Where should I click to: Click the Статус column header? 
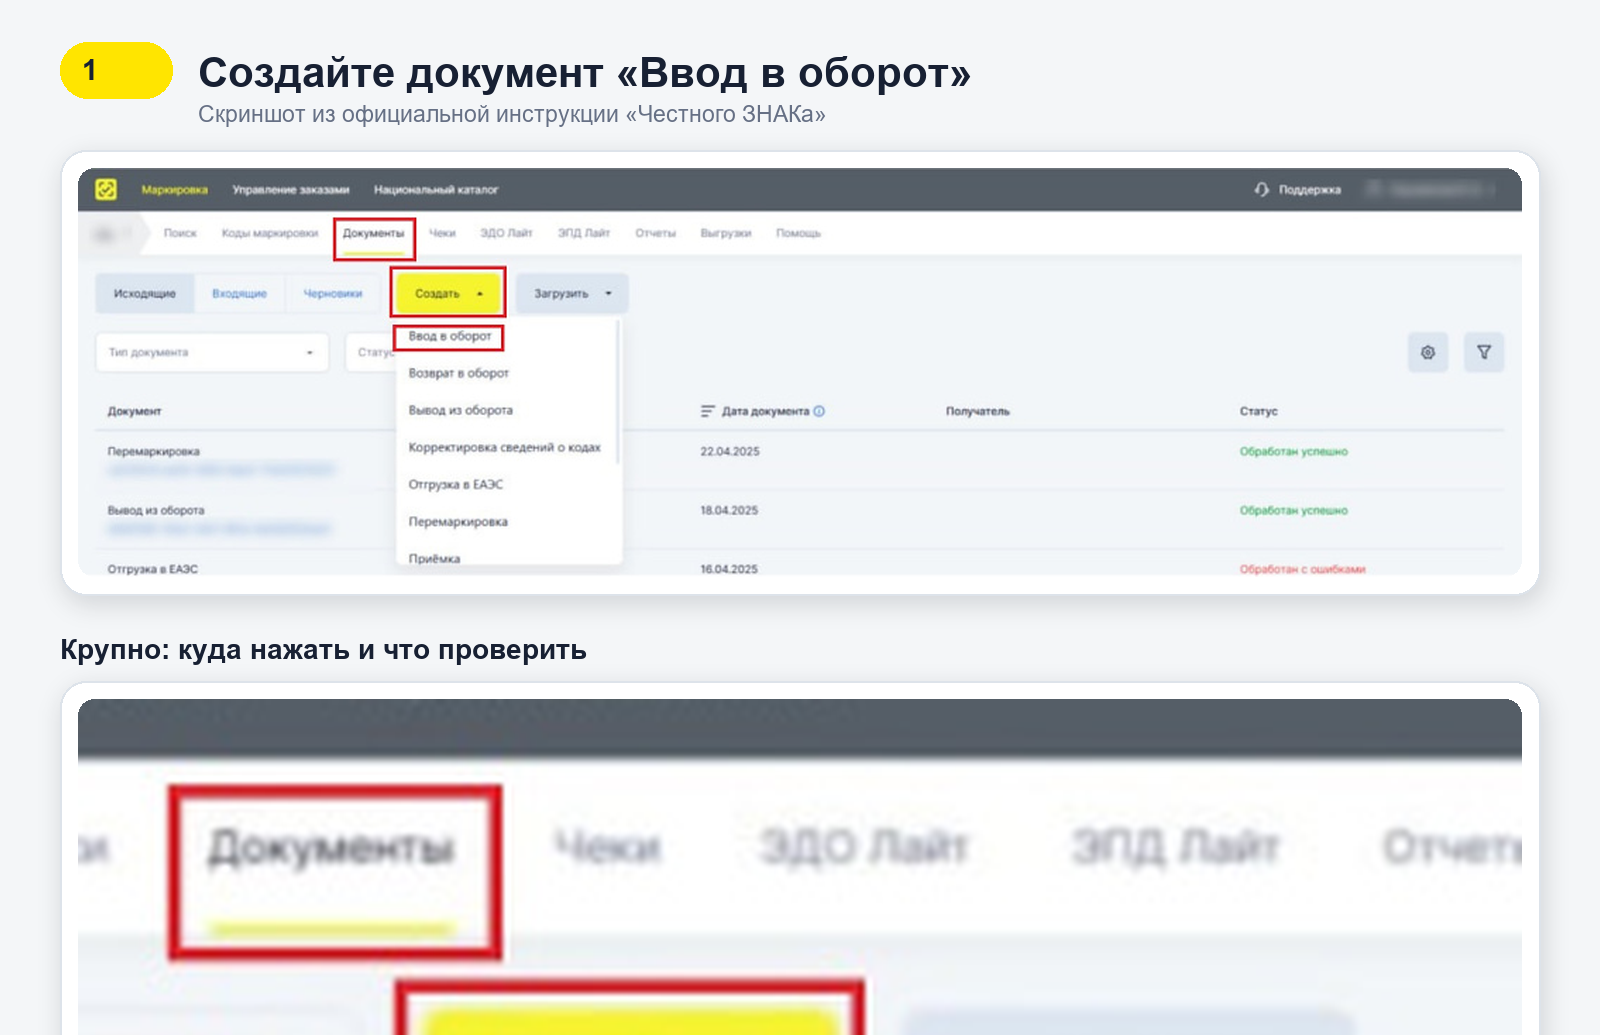point(1259,411)
